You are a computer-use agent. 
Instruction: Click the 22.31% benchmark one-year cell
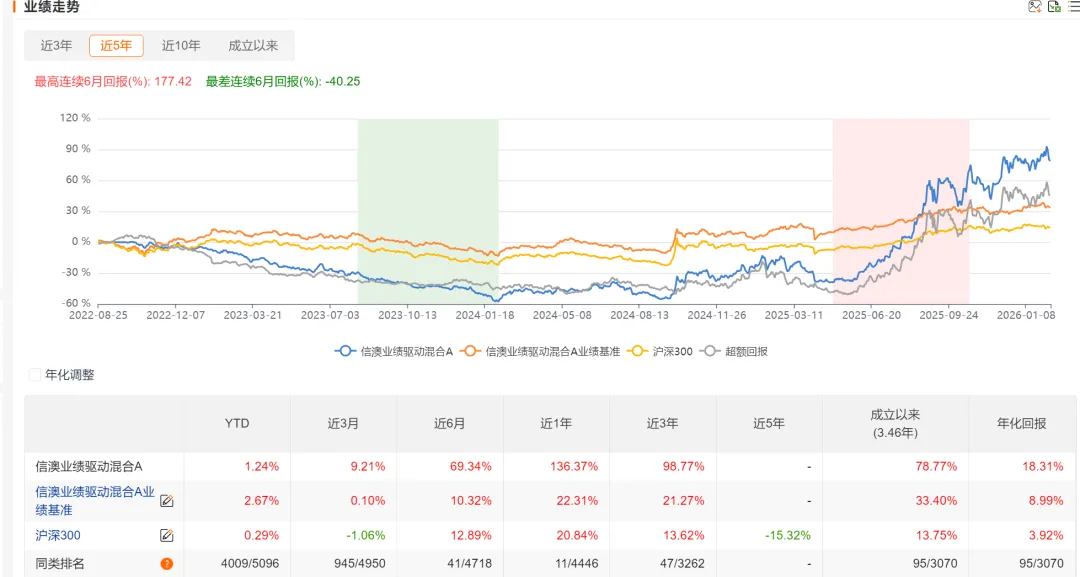pyautogui.click(x=577, y=501)
